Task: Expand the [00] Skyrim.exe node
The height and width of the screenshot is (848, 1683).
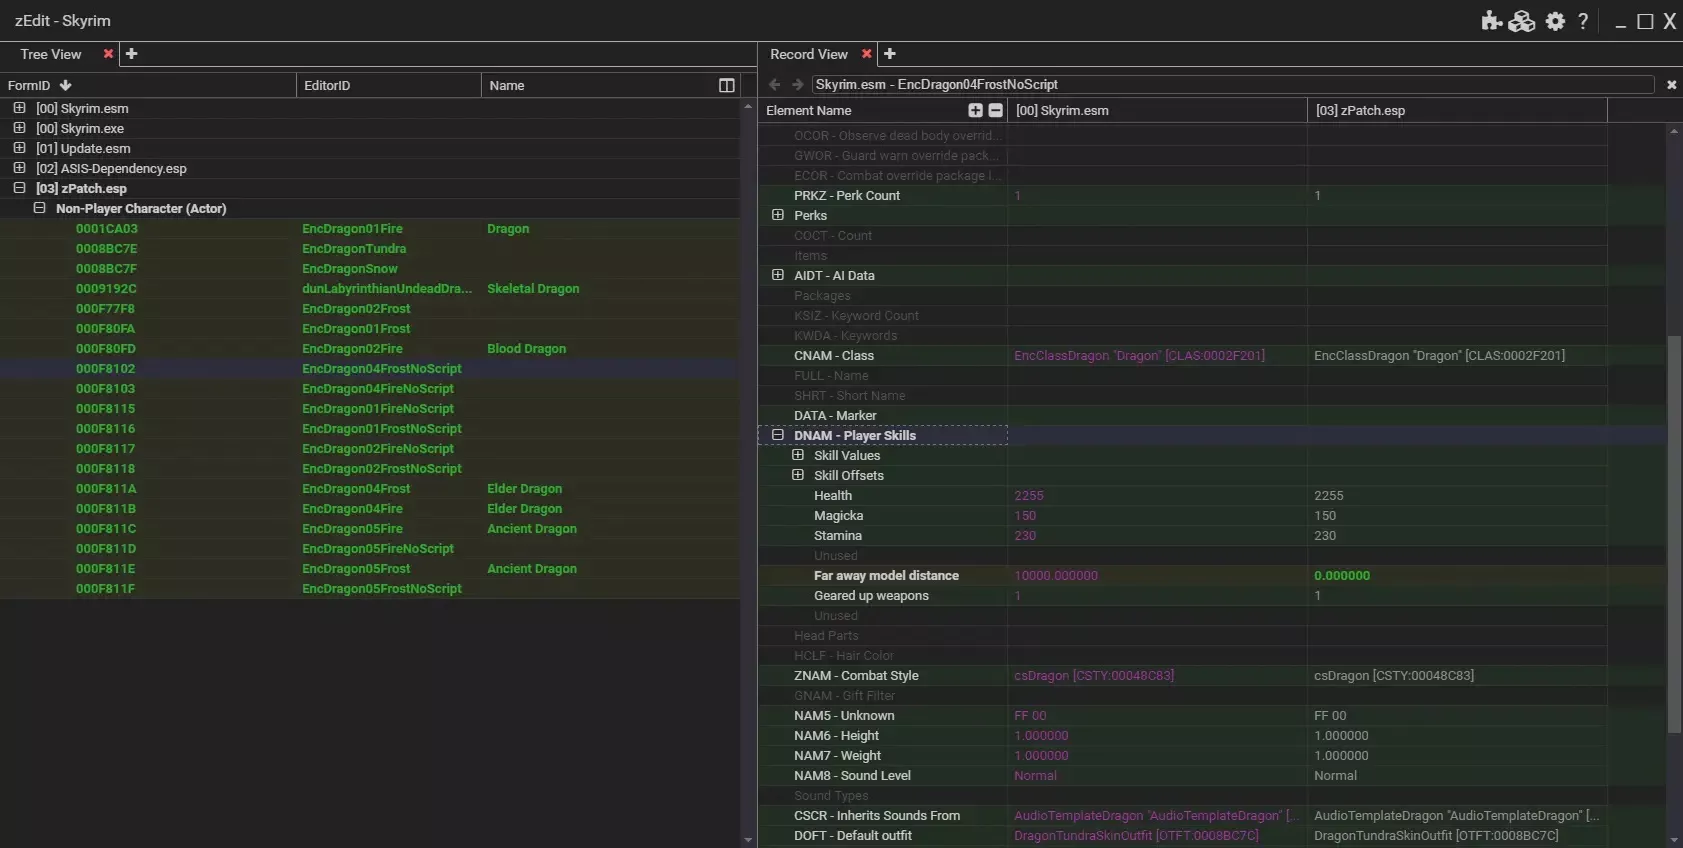Action: (x=19, y=128)
